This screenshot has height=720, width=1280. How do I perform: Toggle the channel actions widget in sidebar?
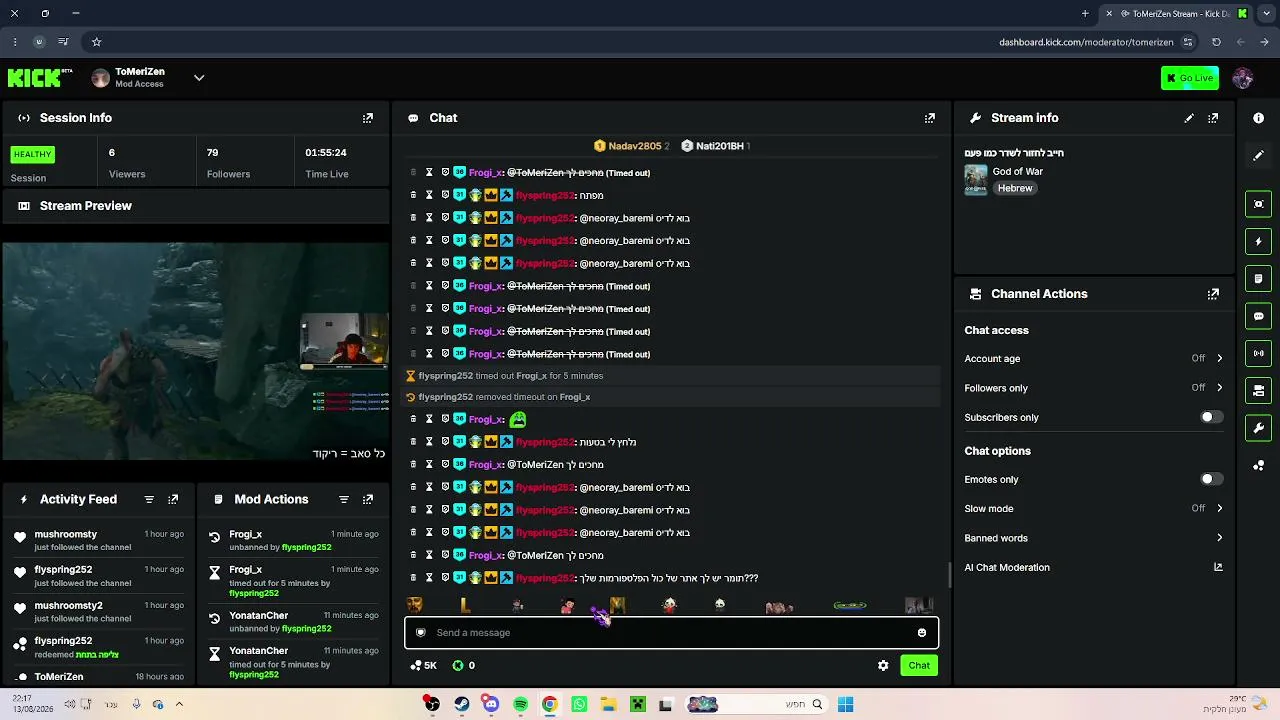pos(1259,390)
